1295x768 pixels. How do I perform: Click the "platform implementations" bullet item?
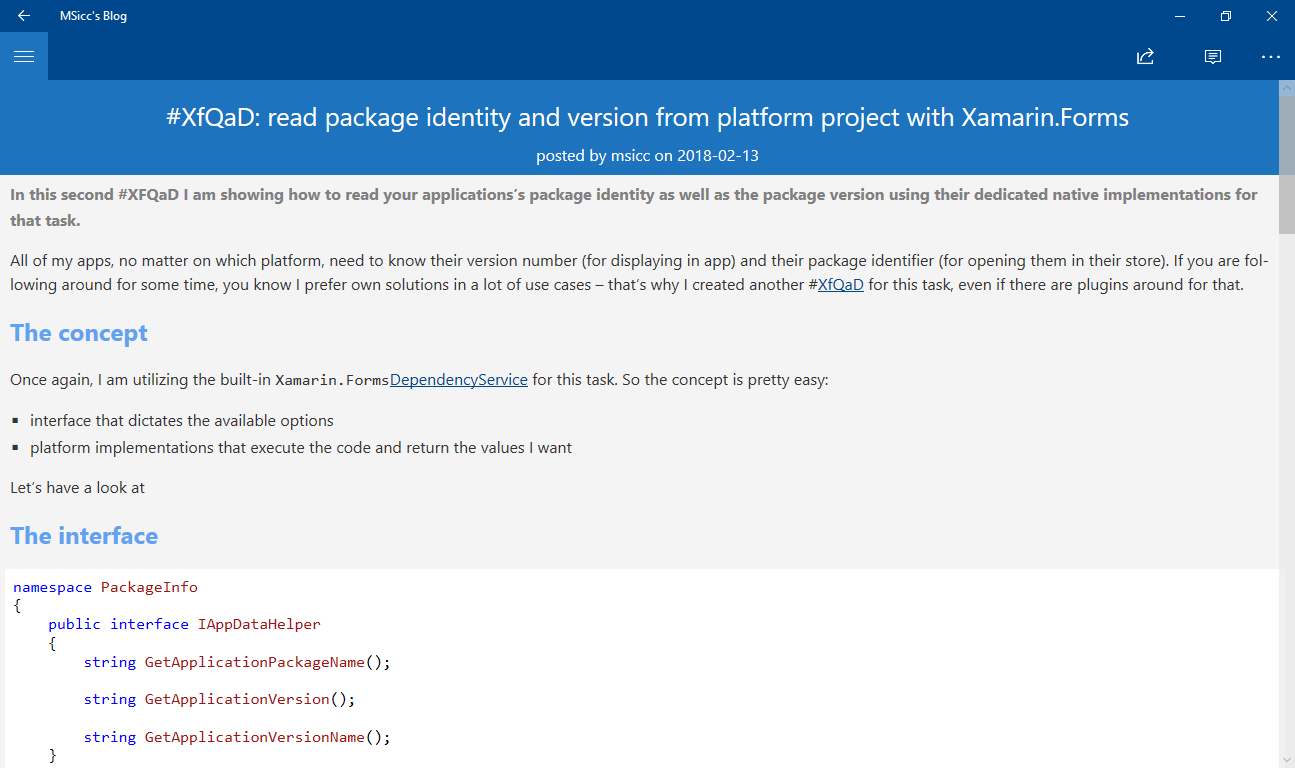[x=301, y=448]
